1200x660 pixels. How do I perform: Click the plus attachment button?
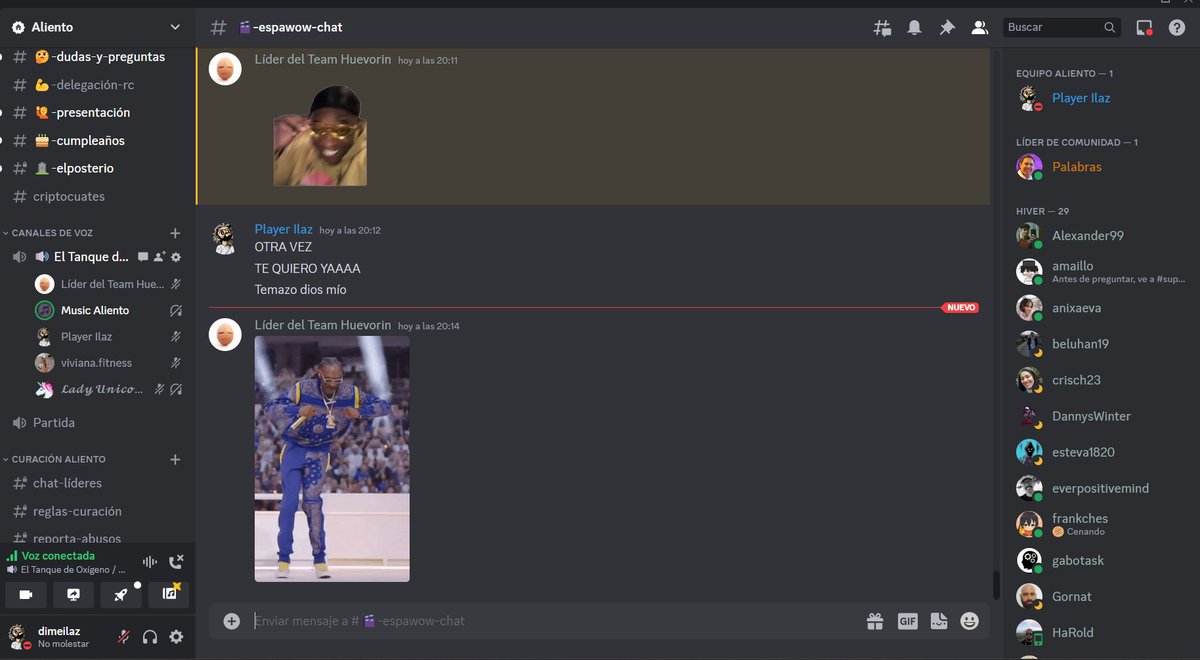pos(231,621)
